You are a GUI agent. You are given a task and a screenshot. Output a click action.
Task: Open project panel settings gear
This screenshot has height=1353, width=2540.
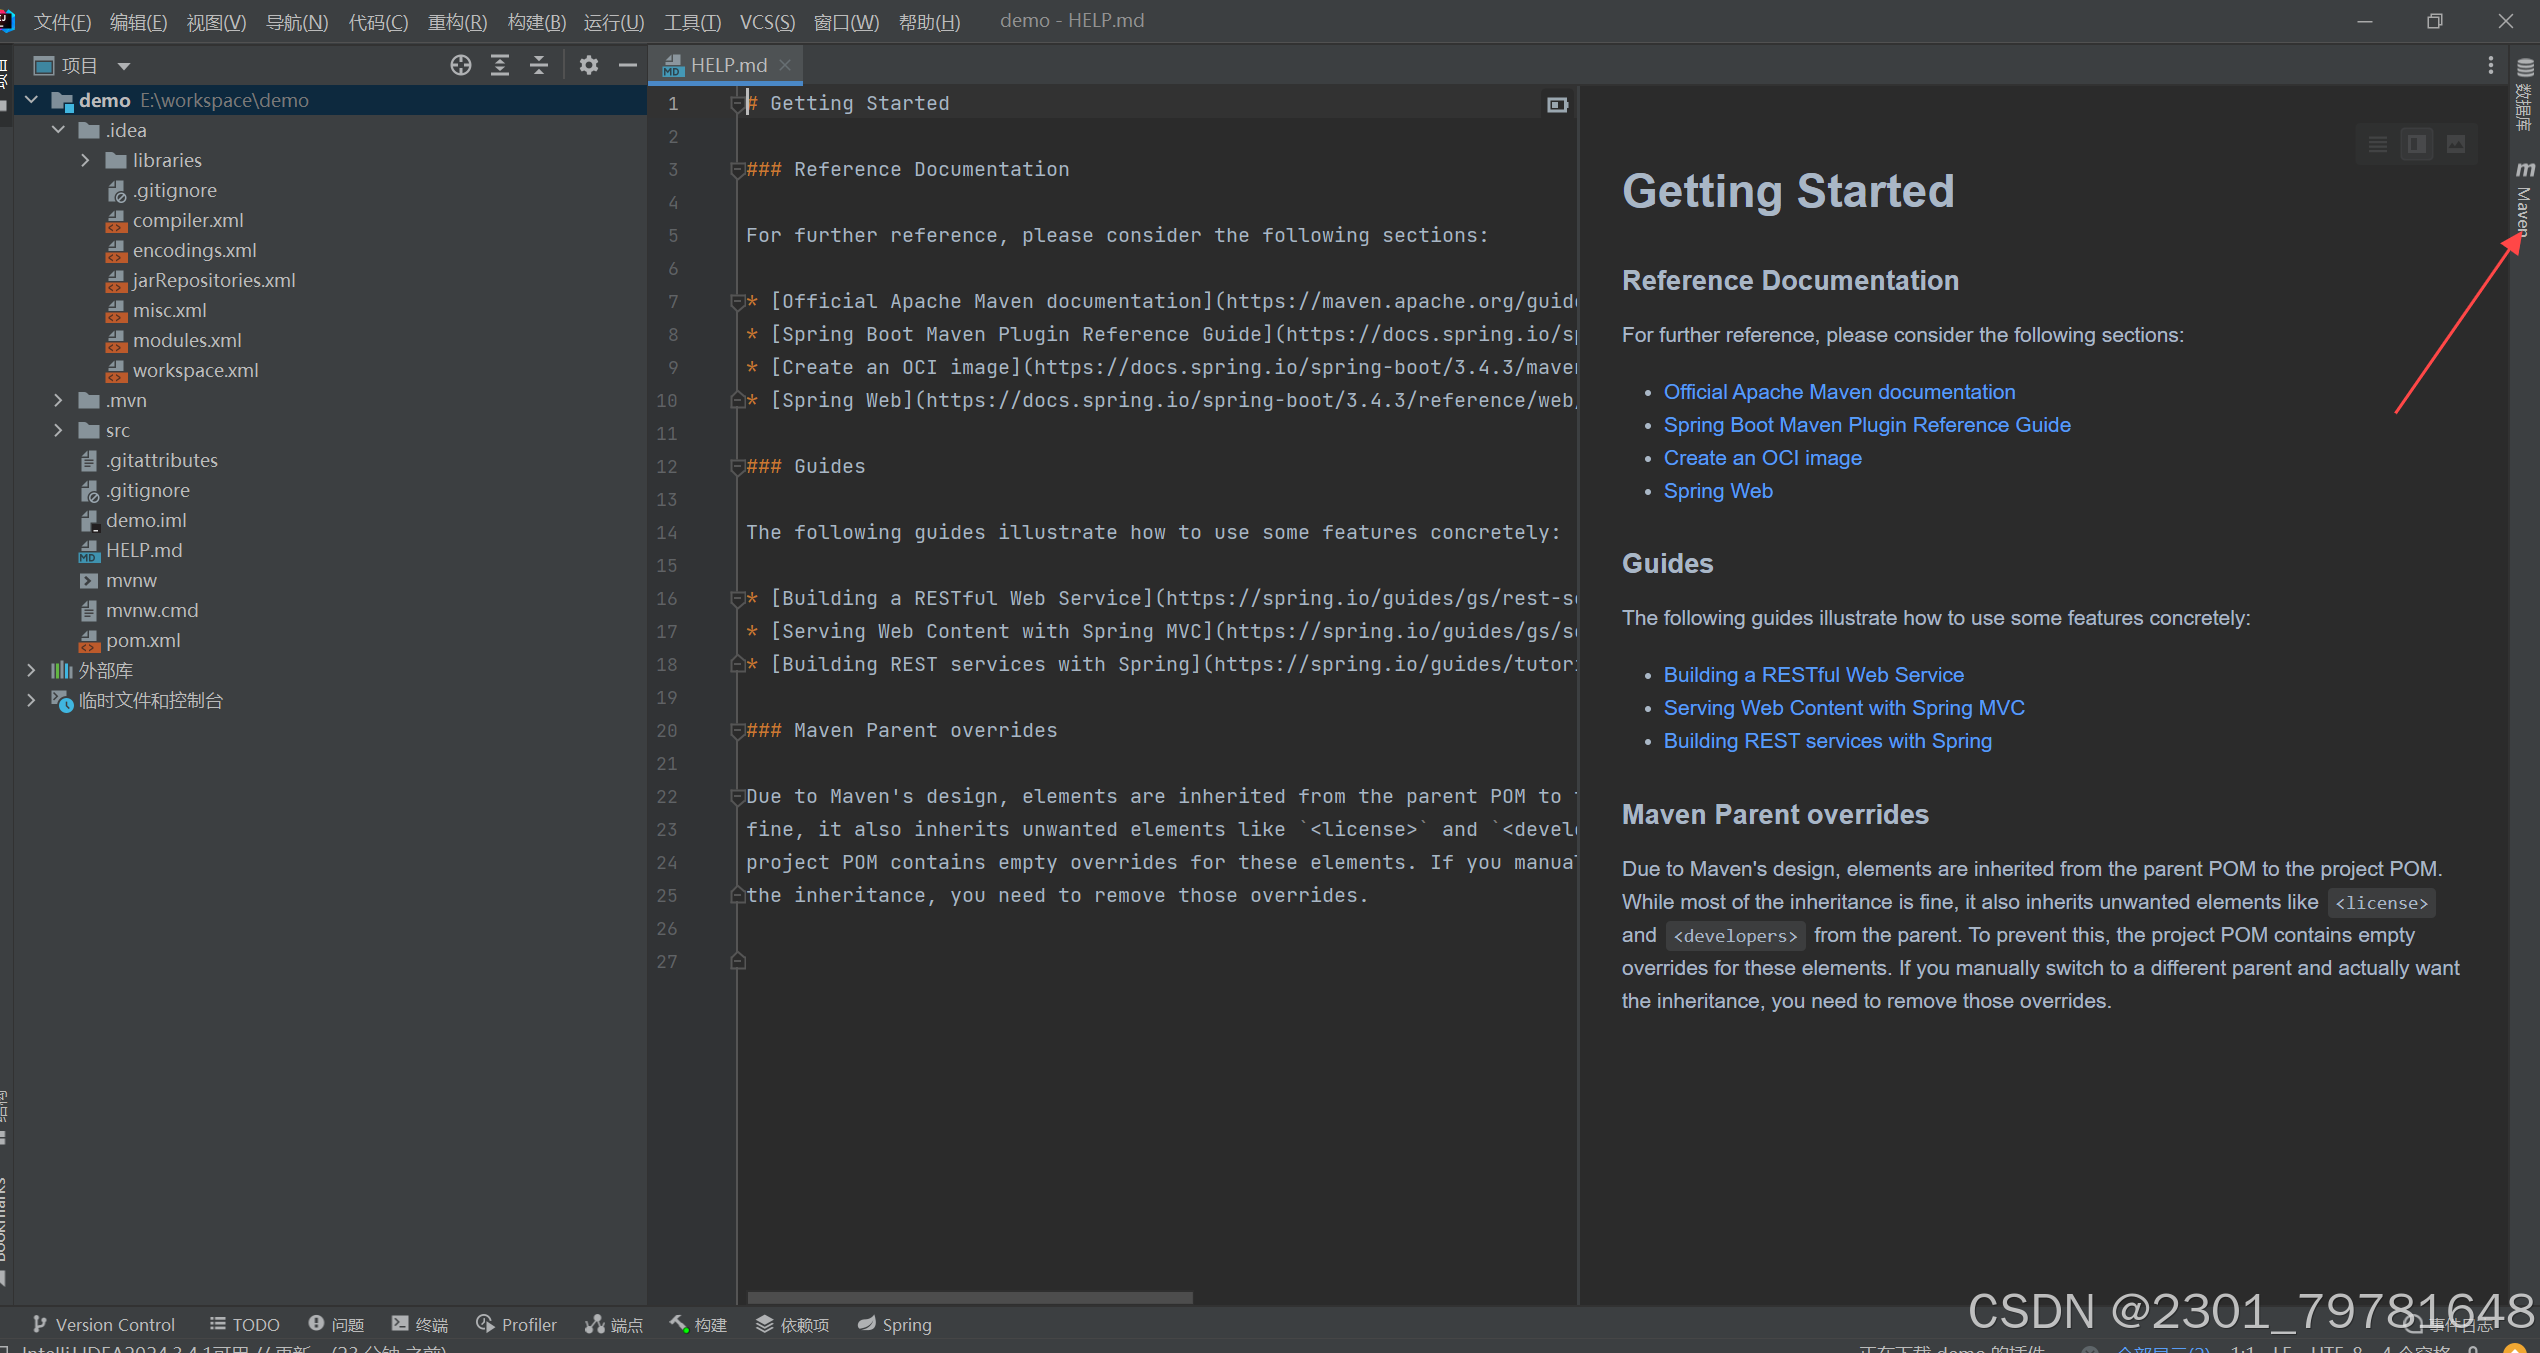(x=588, y=66)
